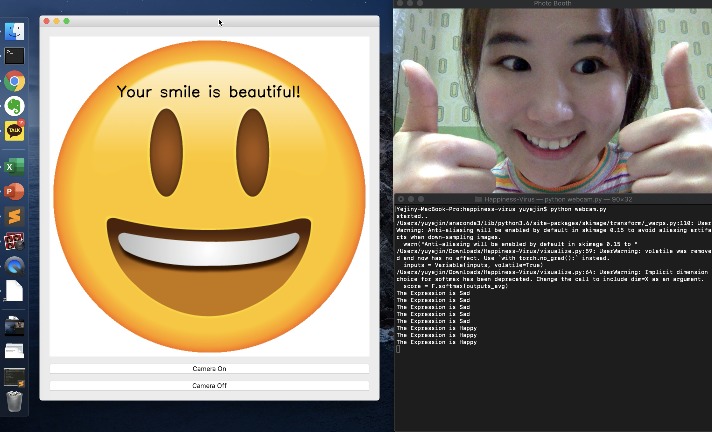Screen dimensions: 712x432
Task: Open the Trash in the dock
Action: click(15, 401)
